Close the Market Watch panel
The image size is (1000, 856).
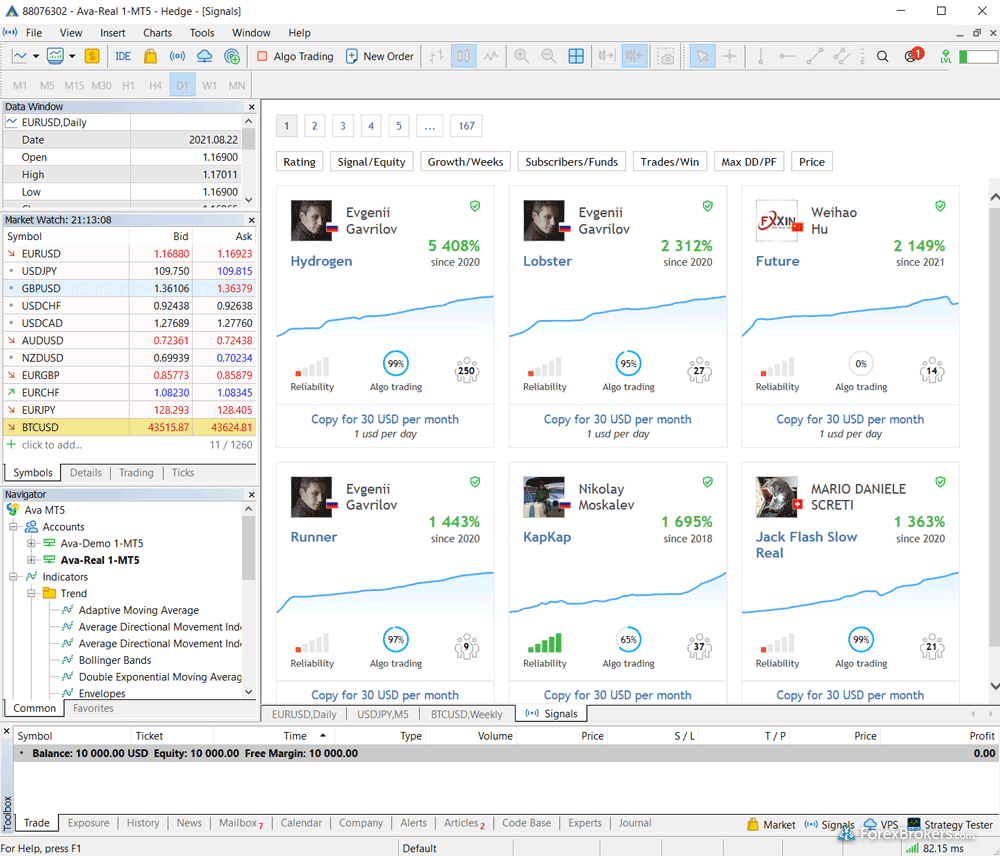(251, 220)
